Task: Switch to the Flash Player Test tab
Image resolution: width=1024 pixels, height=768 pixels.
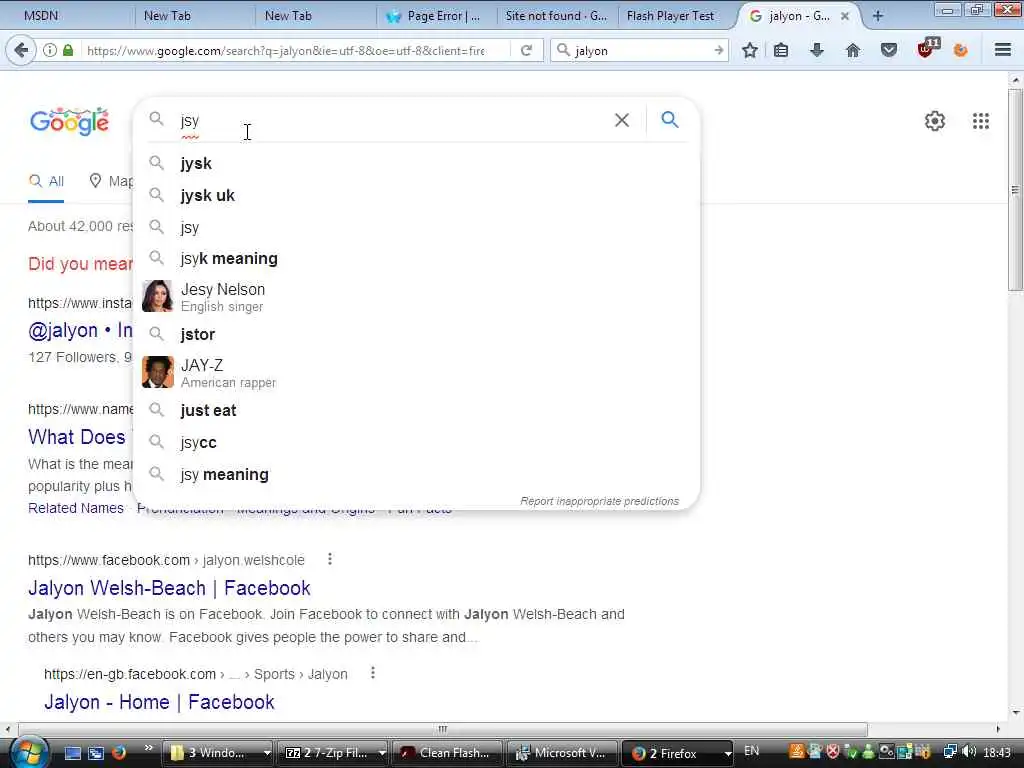Action: pos(676,16)
